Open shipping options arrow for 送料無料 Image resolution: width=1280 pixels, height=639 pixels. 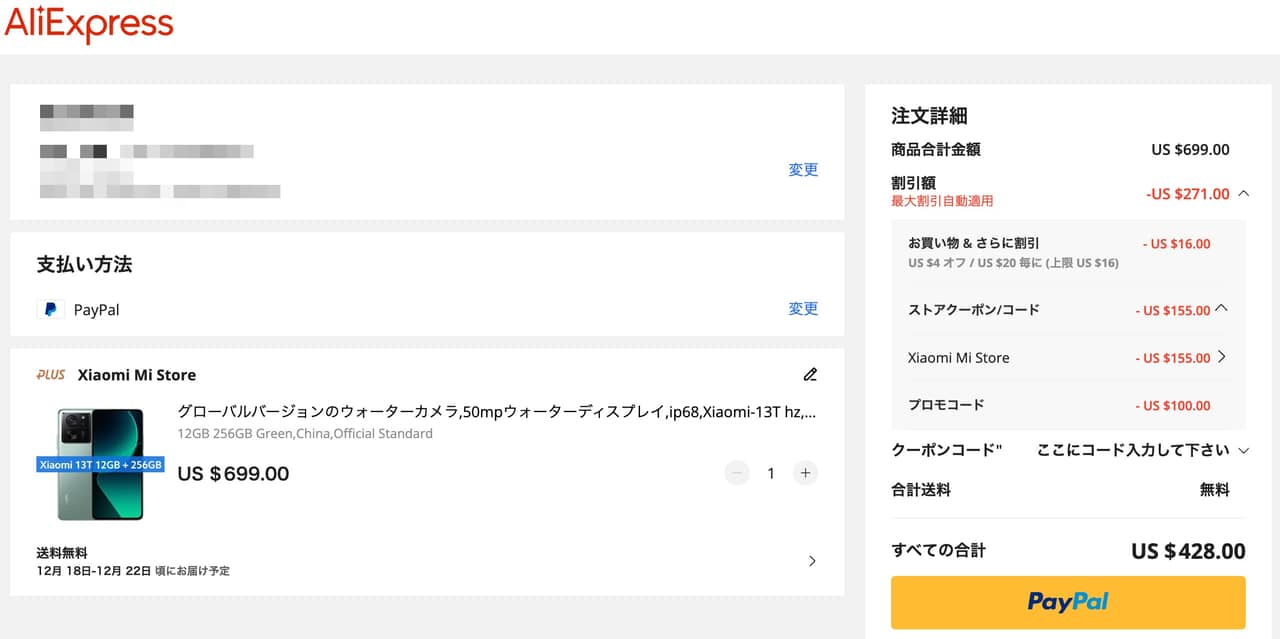click(812, 561)
